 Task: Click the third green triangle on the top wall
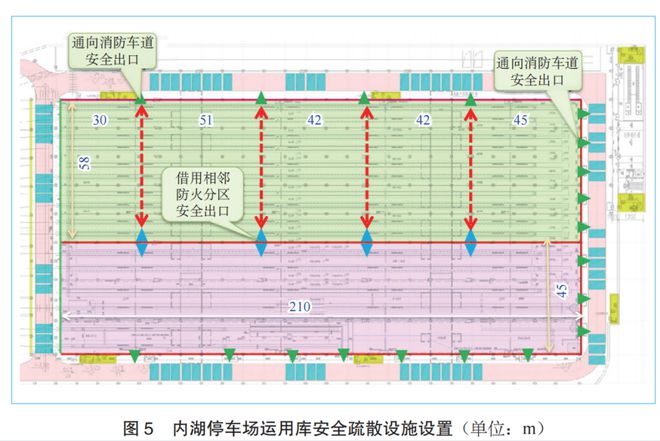pyautogui.click(x=365, y=98)
